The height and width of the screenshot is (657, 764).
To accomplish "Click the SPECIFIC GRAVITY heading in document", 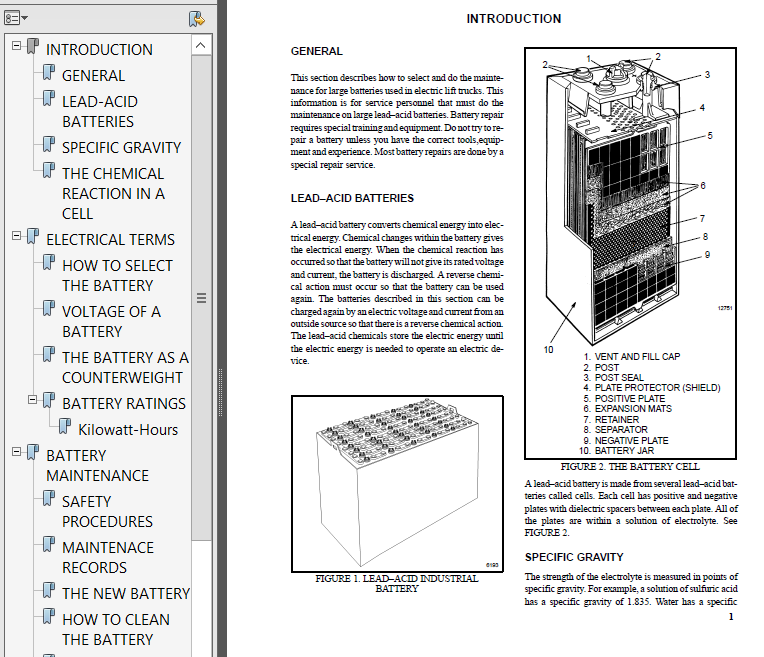I will click(x=574, y=557).
